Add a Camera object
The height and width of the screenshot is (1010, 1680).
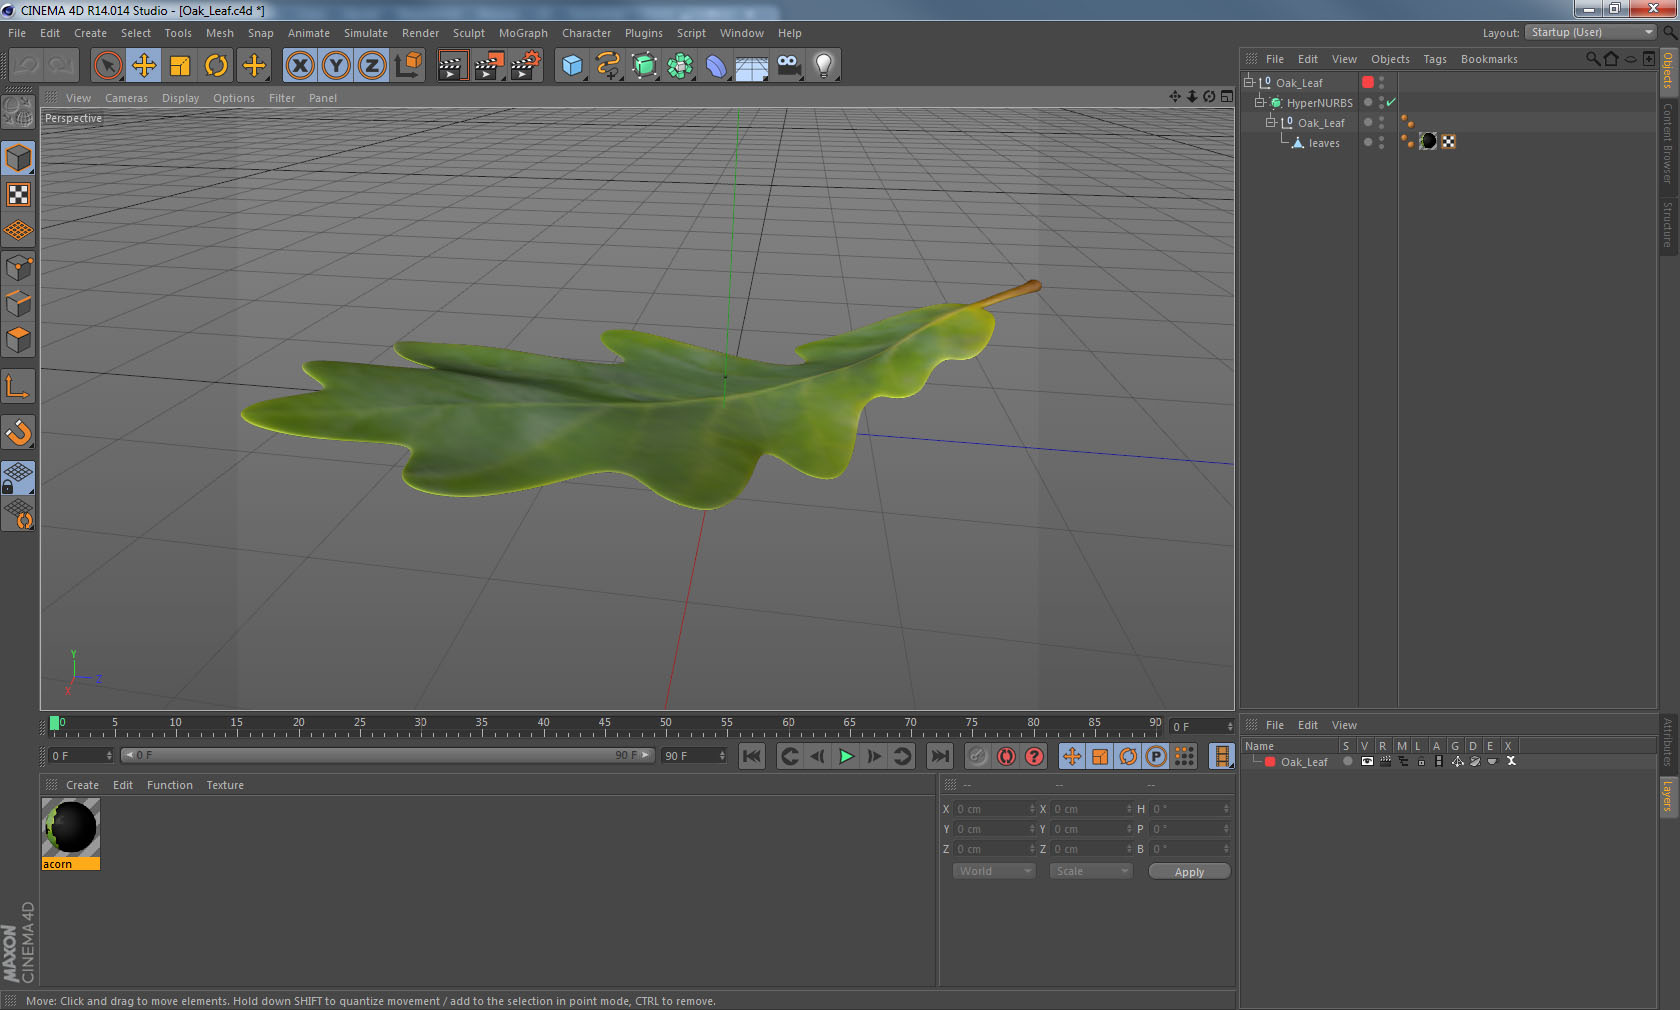(x=788, y=66)
